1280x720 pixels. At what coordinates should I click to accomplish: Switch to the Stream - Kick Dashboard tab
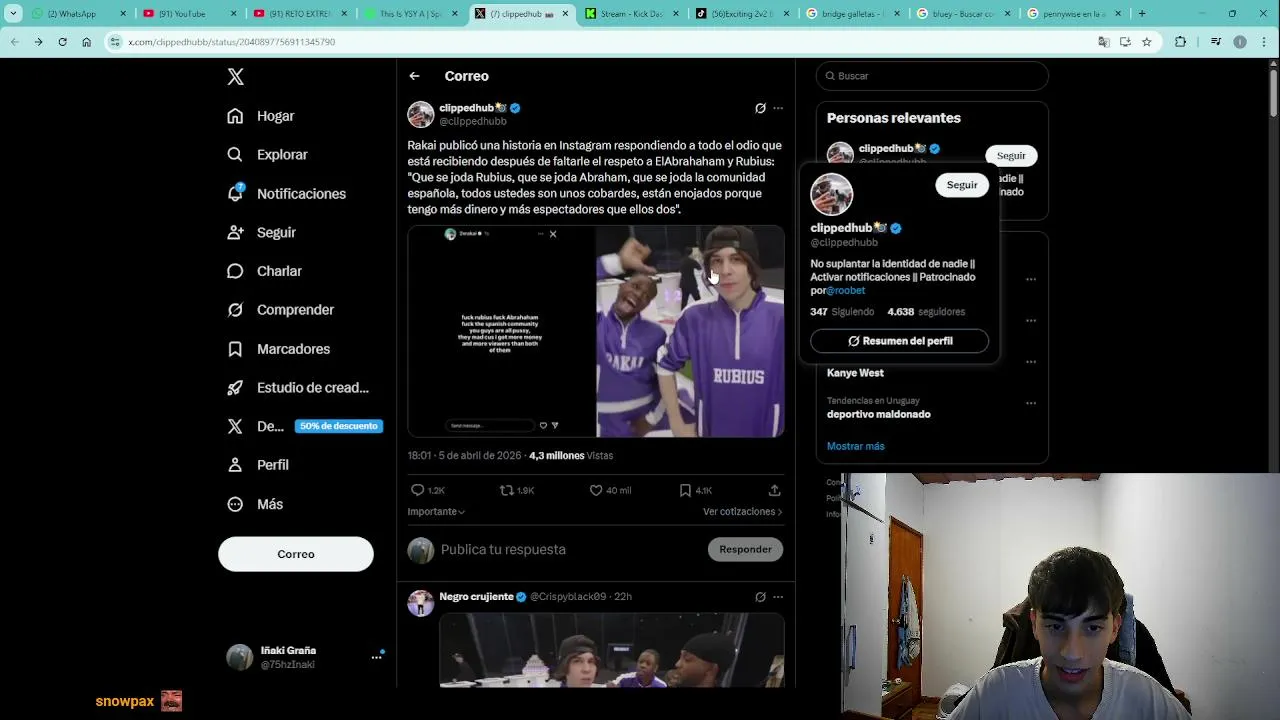click(629, 14)
